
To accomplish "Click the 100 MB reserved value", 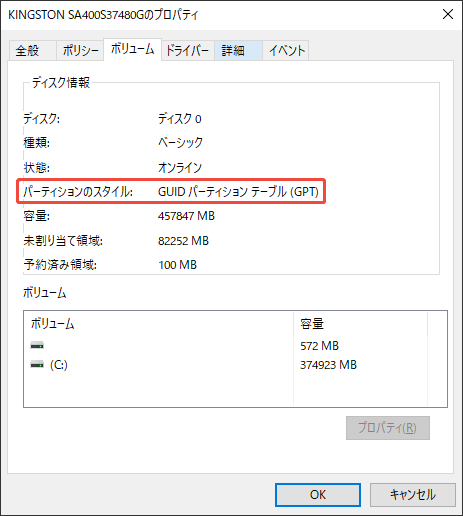I will (x=178, y=265).
